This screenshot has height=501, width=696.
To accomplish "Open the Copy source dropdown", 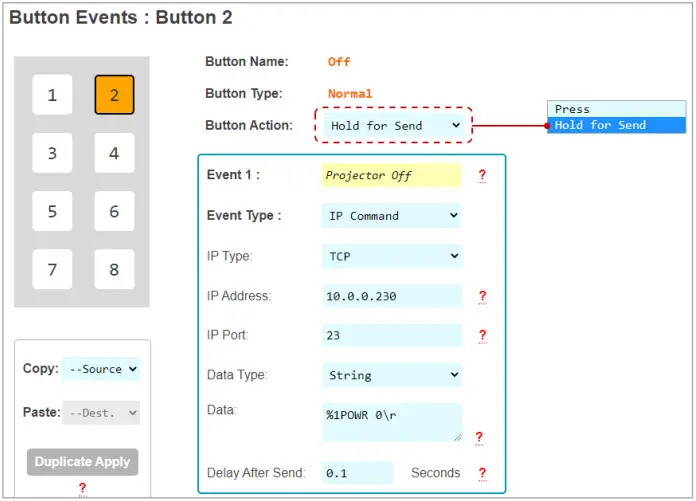I will [101, 369].
